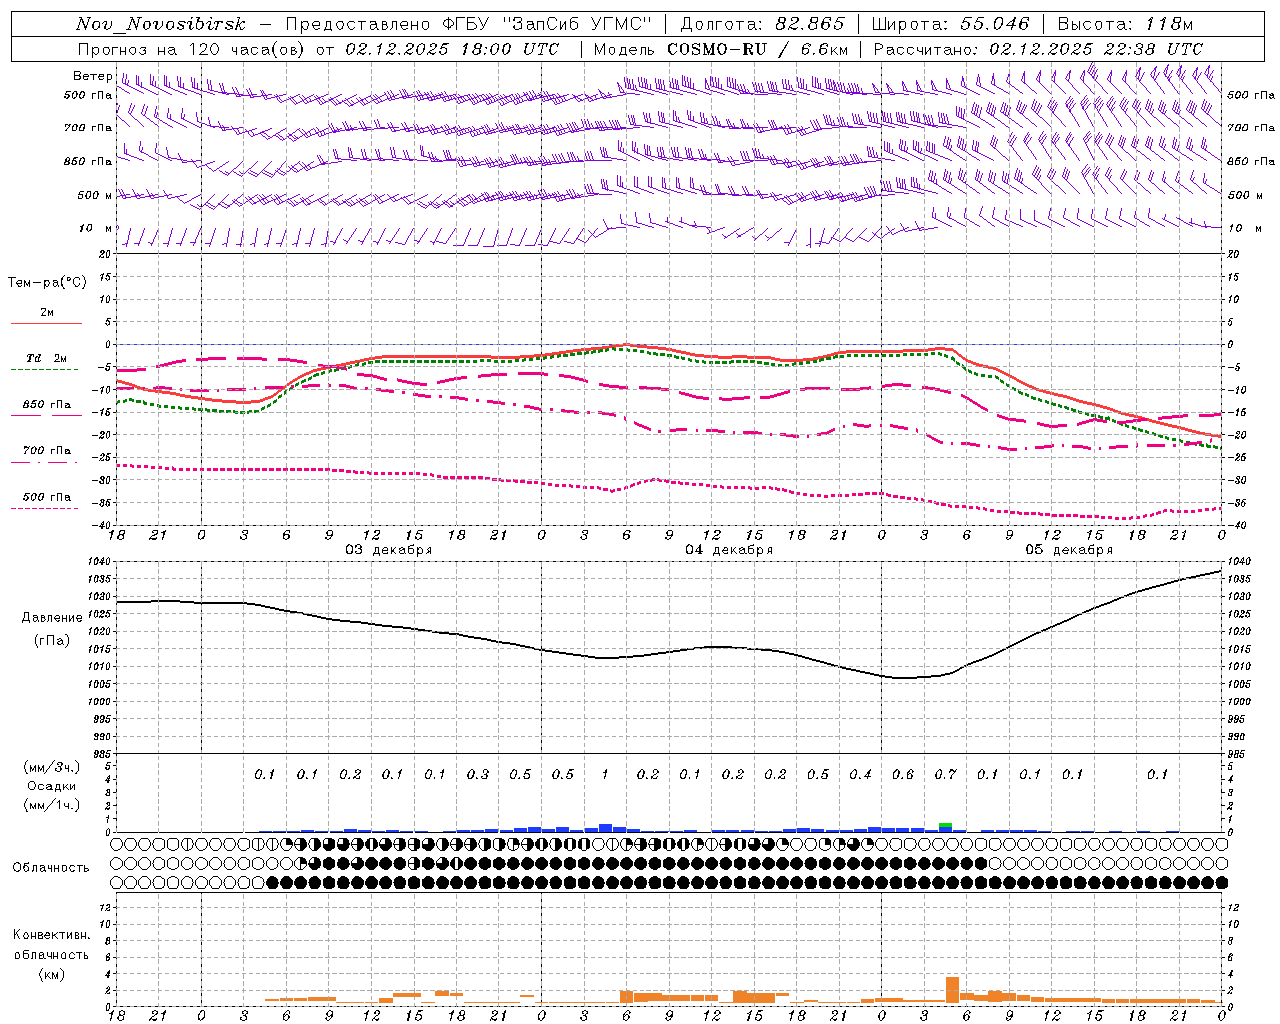Click the Nov_Novosibirsk station title
This screenshot has height=1024, width=1280.
tap(161, 24)
